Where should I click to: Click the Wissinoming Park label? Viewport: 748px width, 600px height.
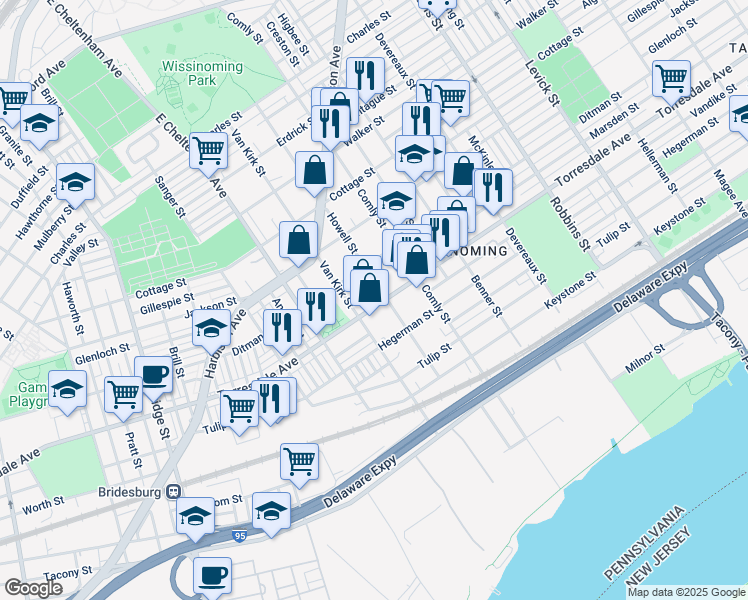pyautogui.click(x=202, y=73)
